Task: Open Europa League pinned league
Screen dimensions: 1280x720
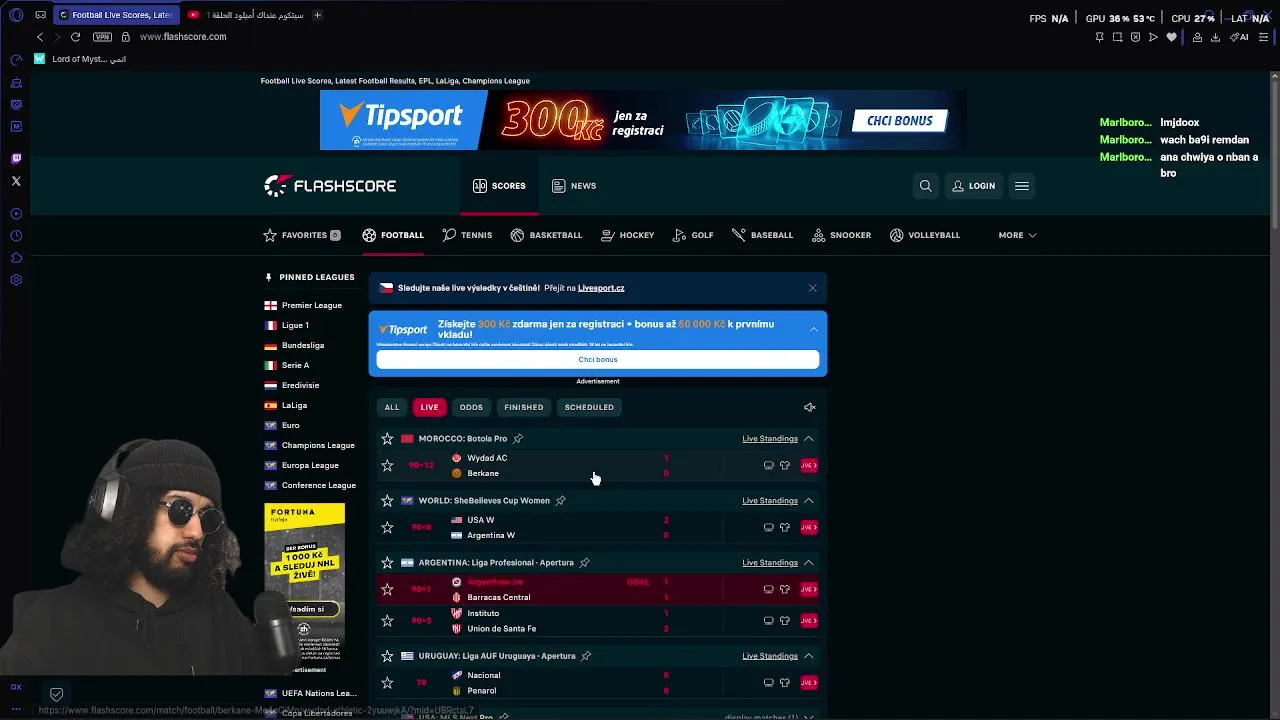Action: coord(301,465)
